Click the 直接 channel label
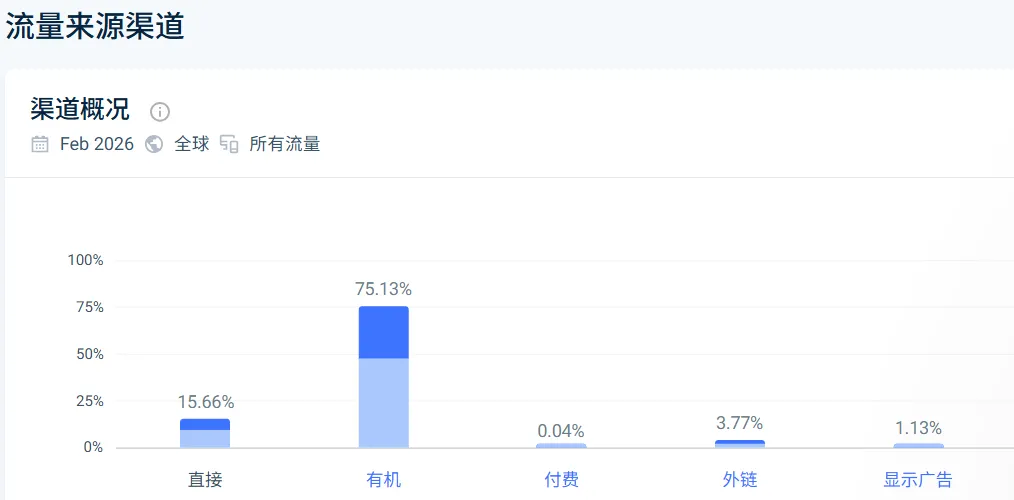 [205, 480]
